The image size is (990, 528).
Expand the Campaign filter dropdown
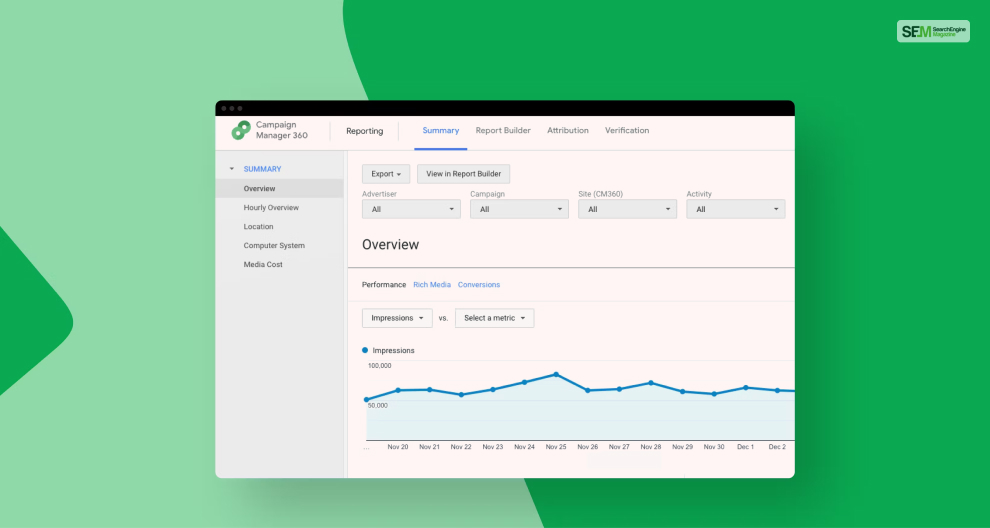tap(519, 209)
